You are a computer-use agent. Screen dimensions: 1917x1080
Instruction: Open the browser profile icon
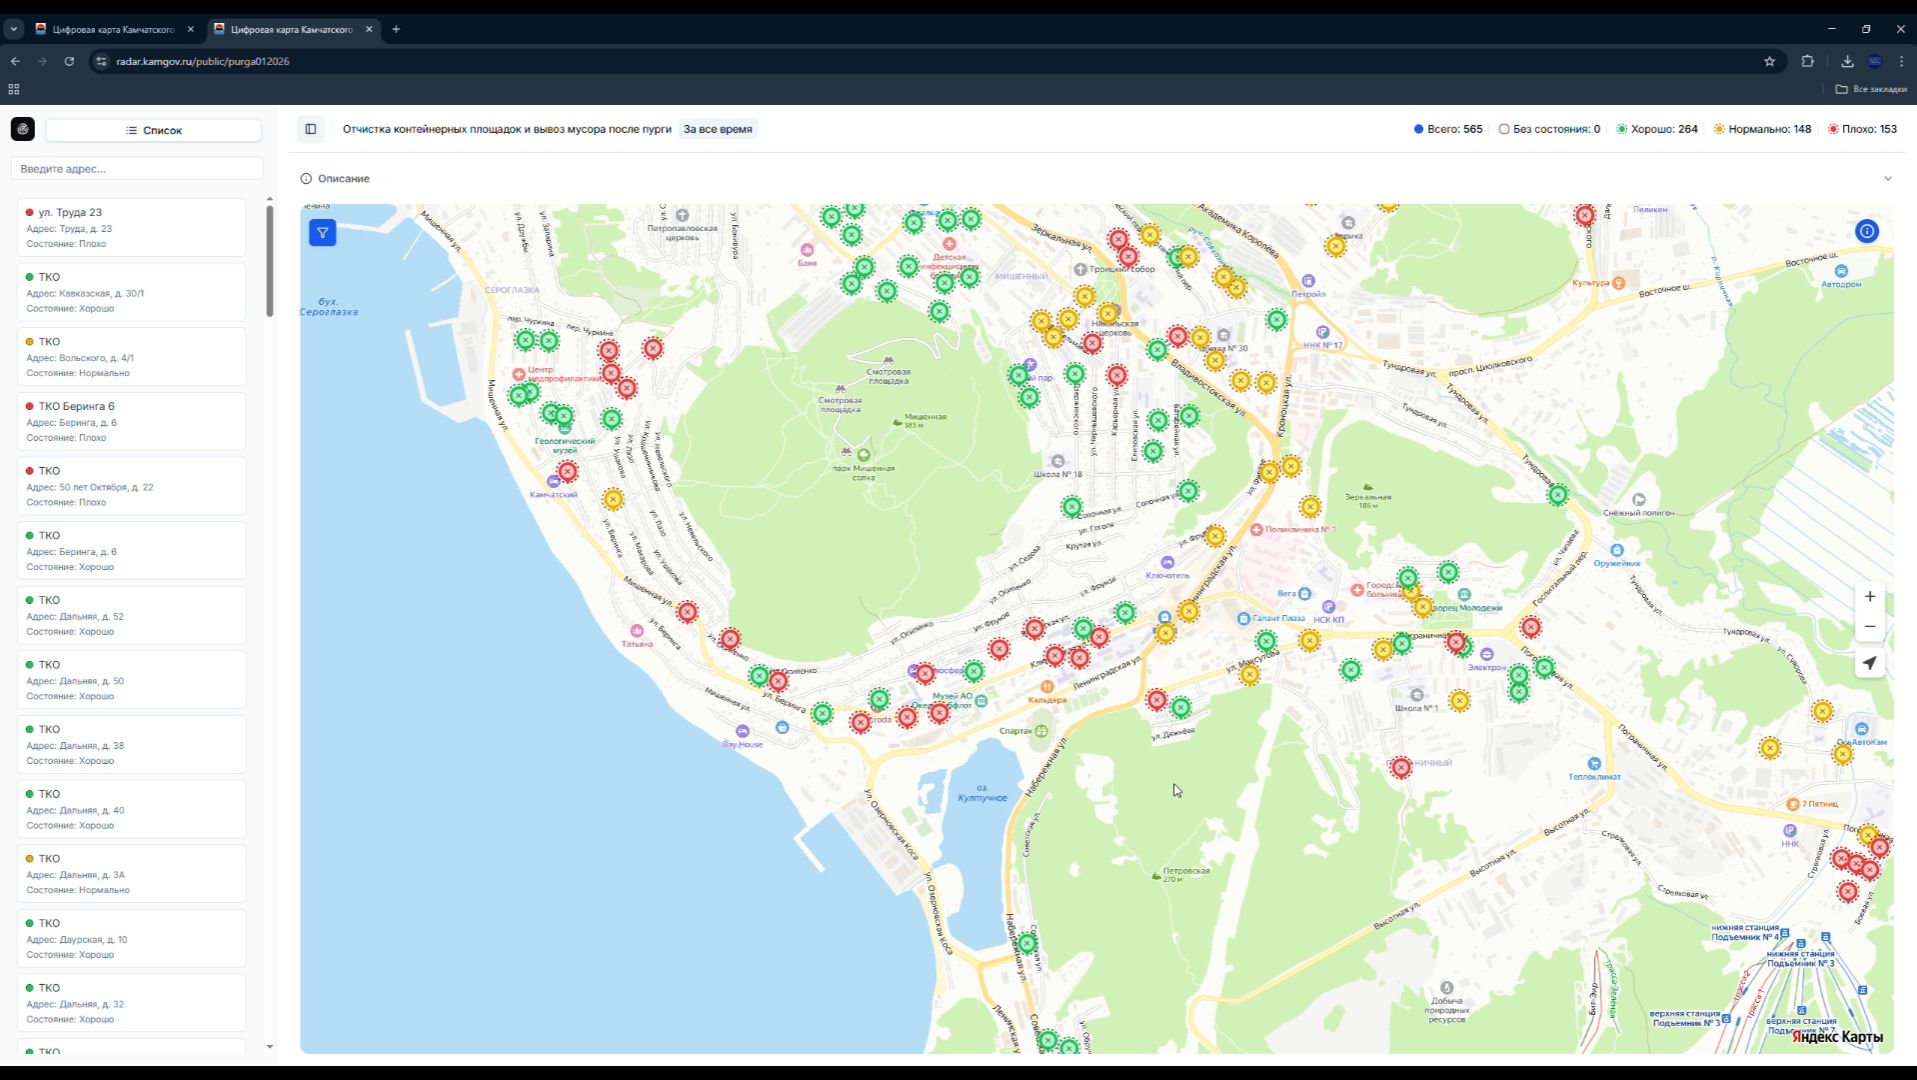tap(1875, 61)
